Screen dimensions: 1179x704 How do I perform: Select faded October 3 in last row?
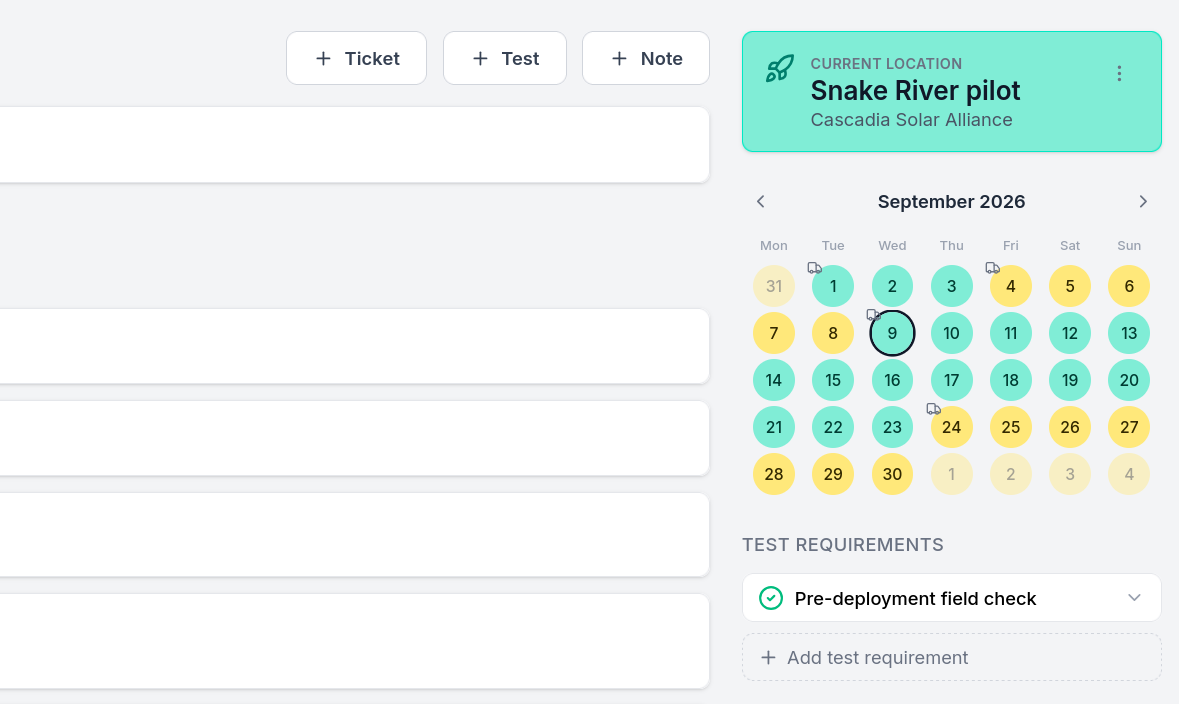(1070, 474)
